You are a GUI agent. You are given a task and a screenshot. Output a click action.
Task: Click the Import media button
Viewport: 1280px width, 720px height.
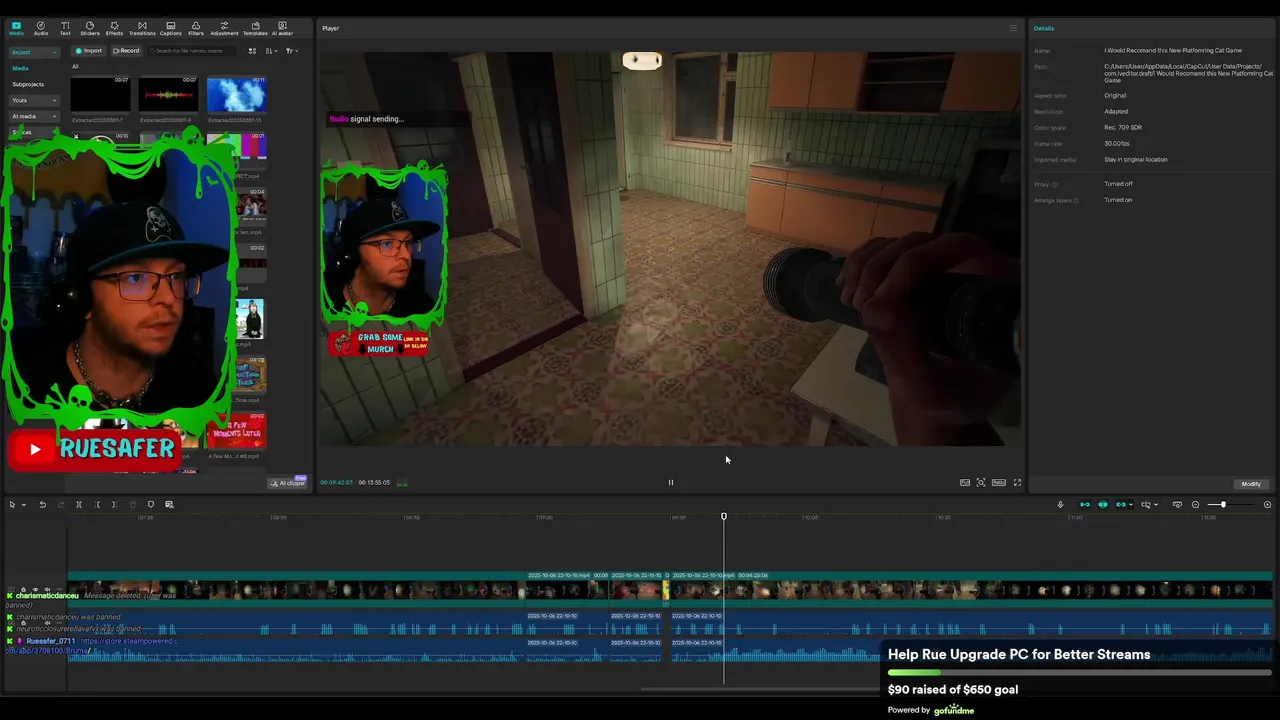(x=89, y=50)
